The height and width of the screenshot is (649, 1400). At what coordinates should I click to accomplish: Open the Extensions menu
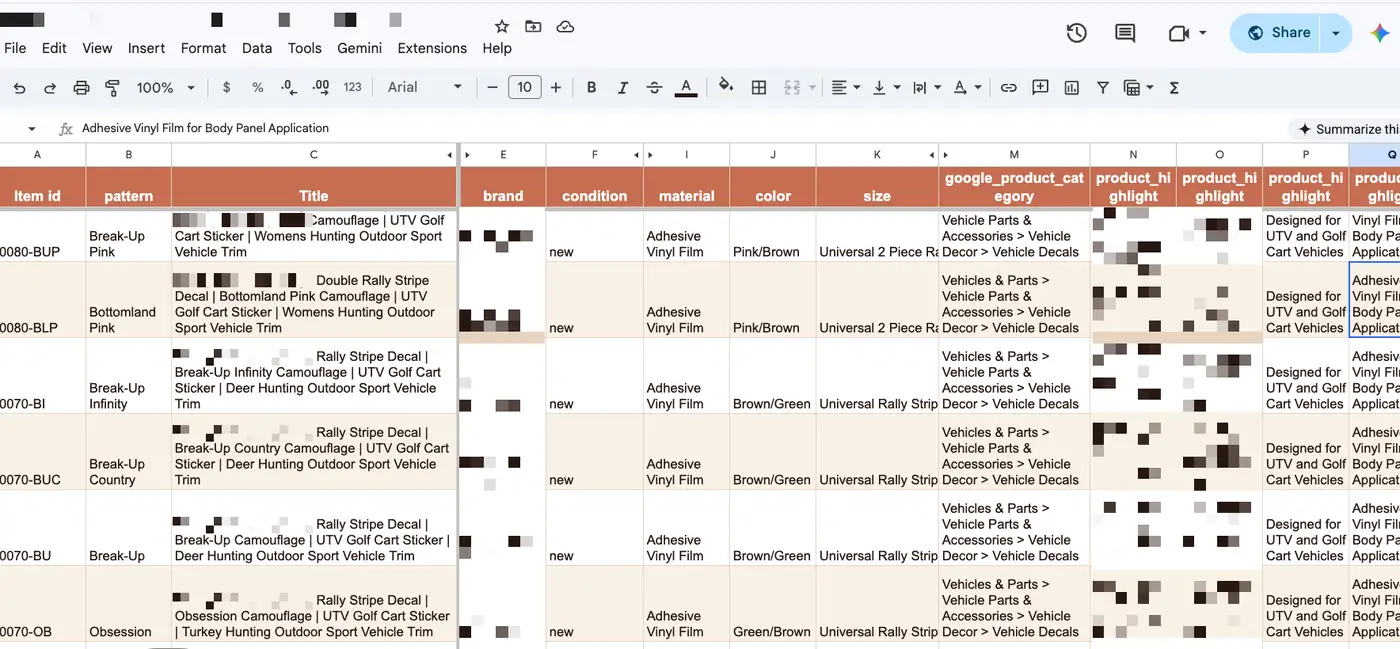coord(432,48)
